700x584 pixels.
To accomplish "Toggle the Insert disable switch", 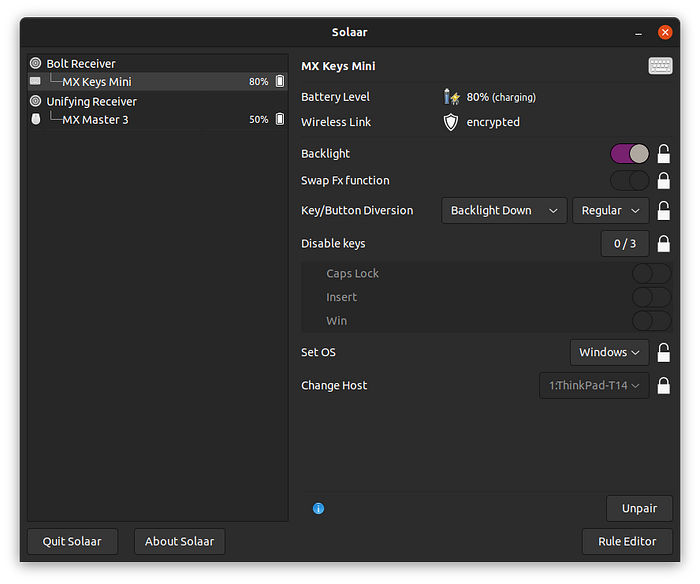I will tap(652, 297).
